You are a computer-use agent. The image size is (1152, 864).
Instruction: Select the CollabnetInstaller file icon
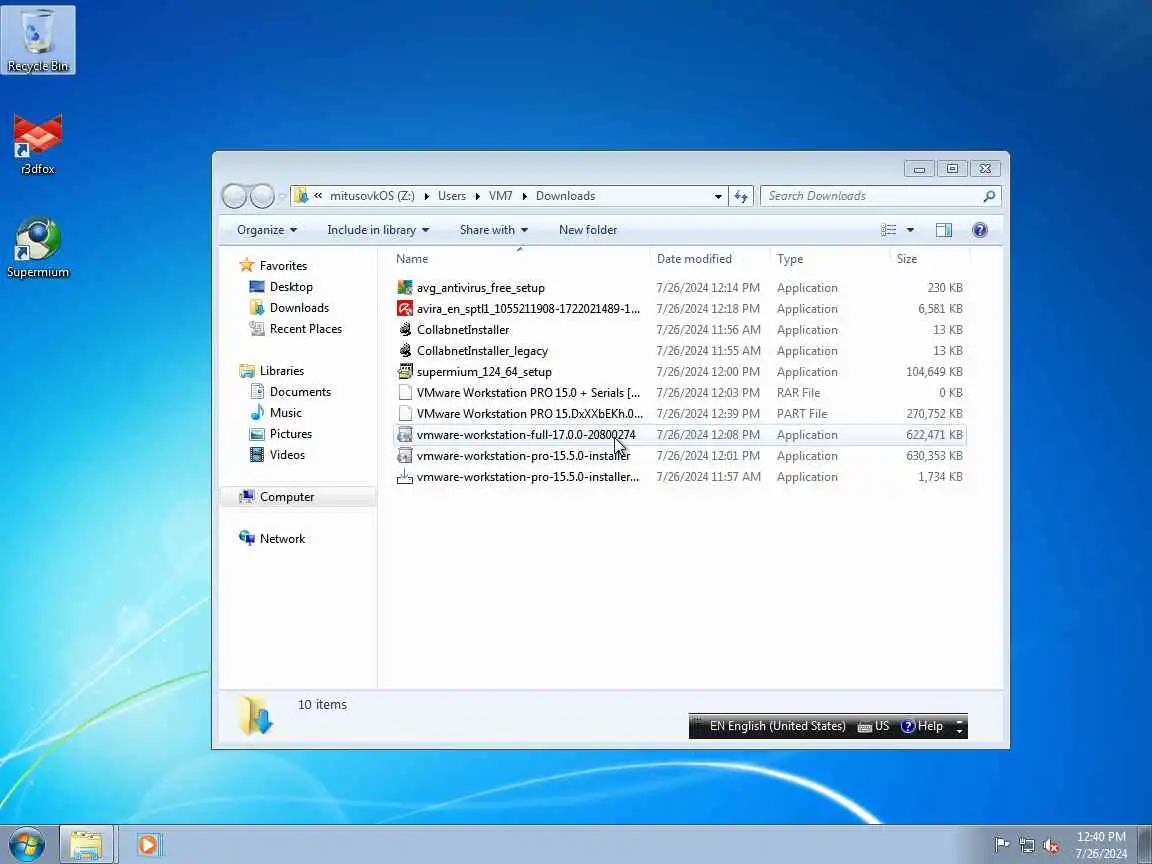405,329
